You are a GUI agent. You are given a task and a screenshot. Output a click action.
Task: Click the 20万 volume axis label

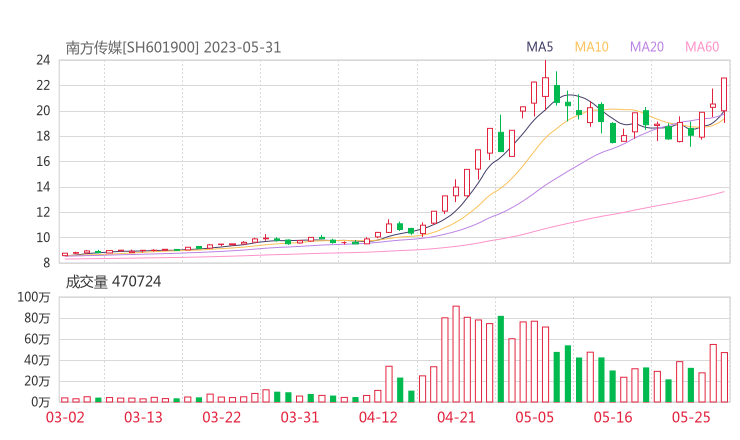coord(37,381)
